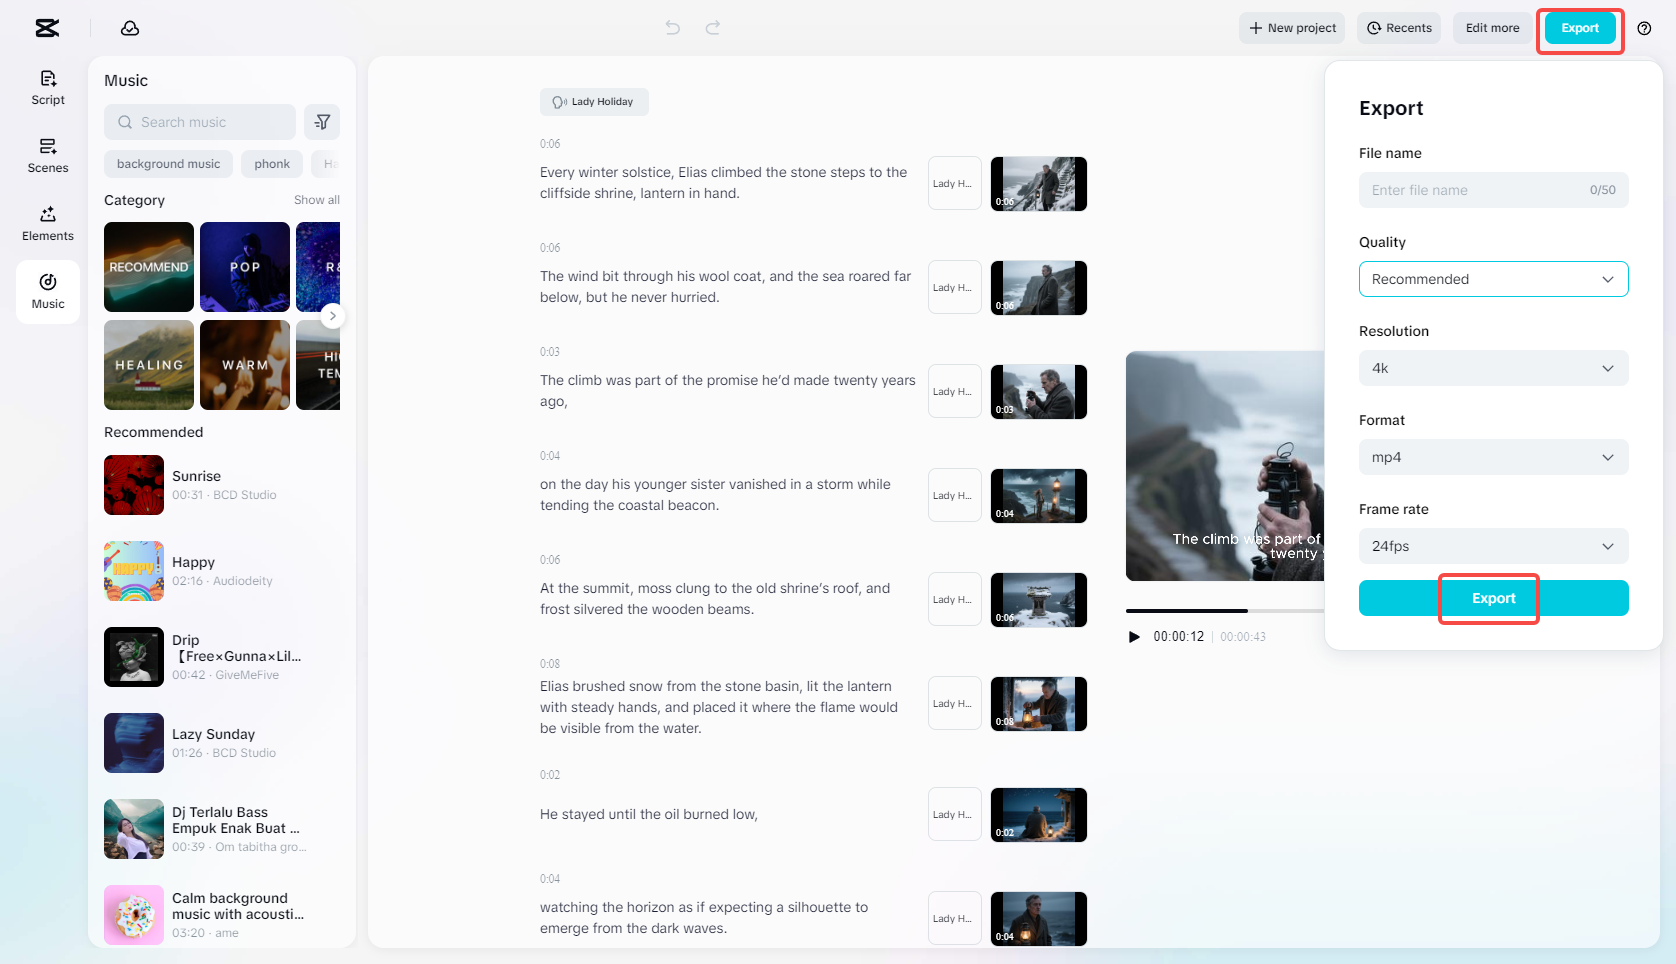Click Export in the export panel
1676x964 pixels.
1491,598
